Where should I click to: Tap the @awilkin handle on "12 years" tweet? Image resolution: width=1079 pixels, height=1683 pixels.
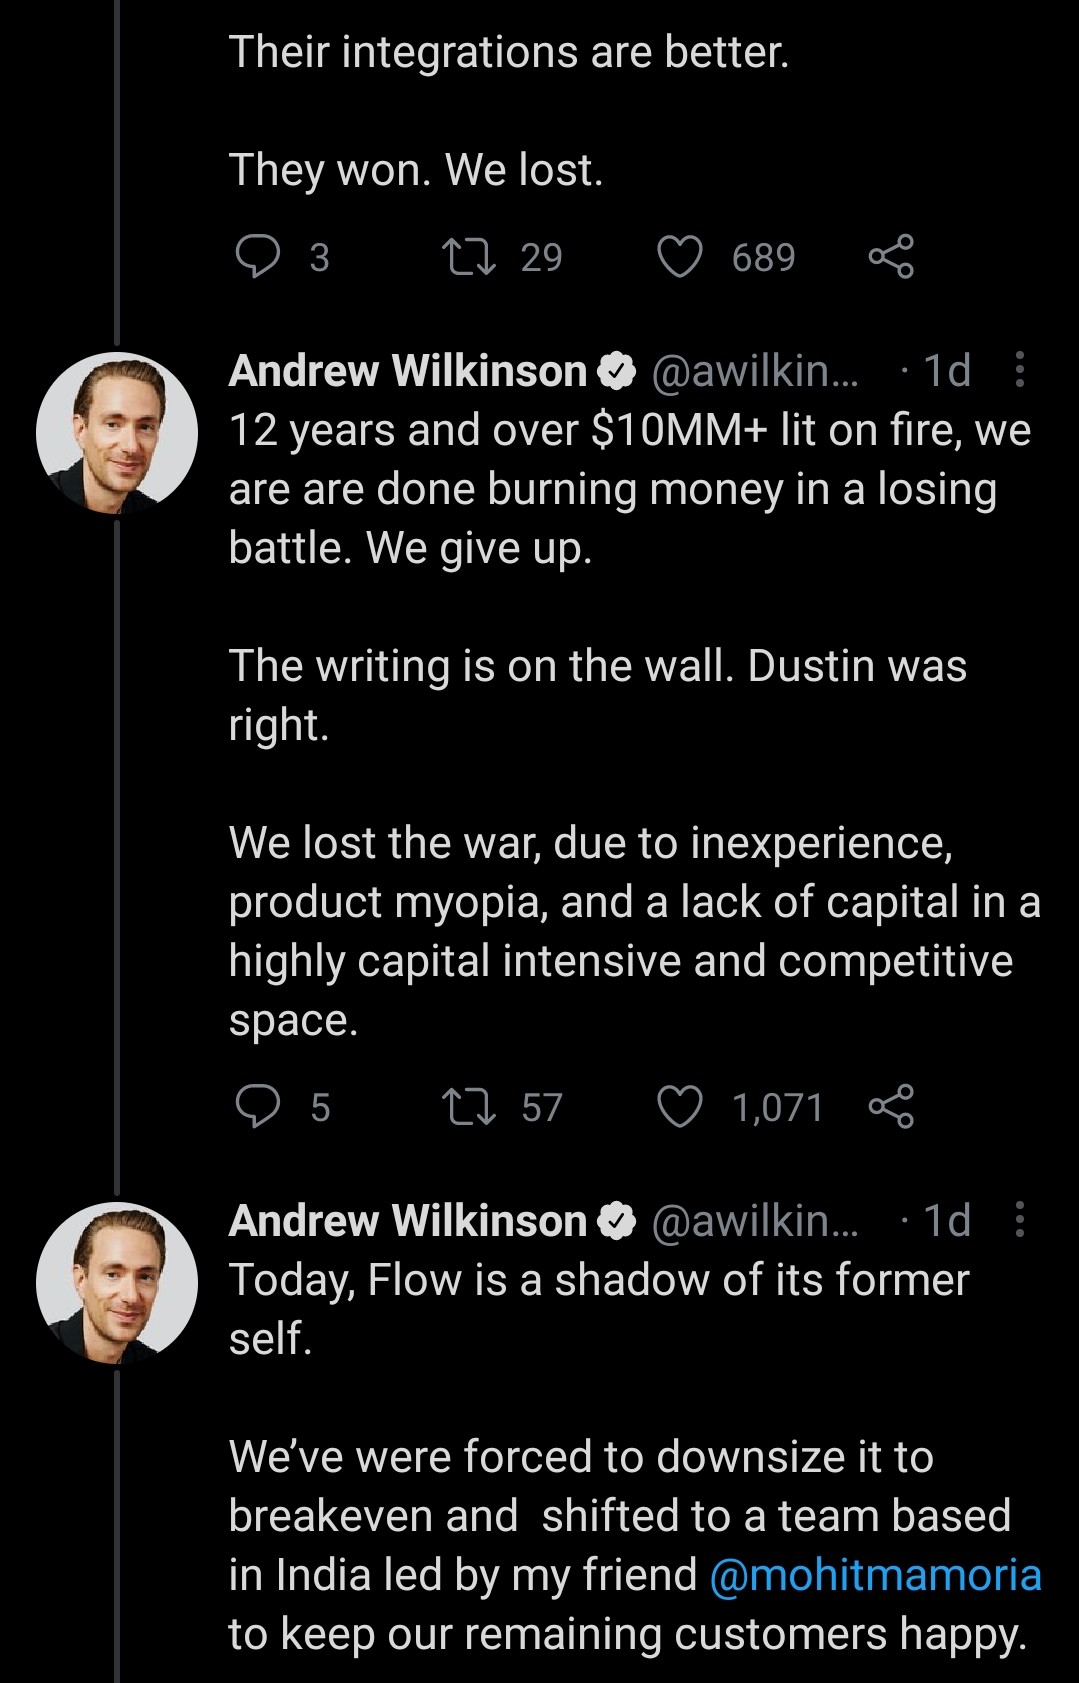[x=754, y=371]
